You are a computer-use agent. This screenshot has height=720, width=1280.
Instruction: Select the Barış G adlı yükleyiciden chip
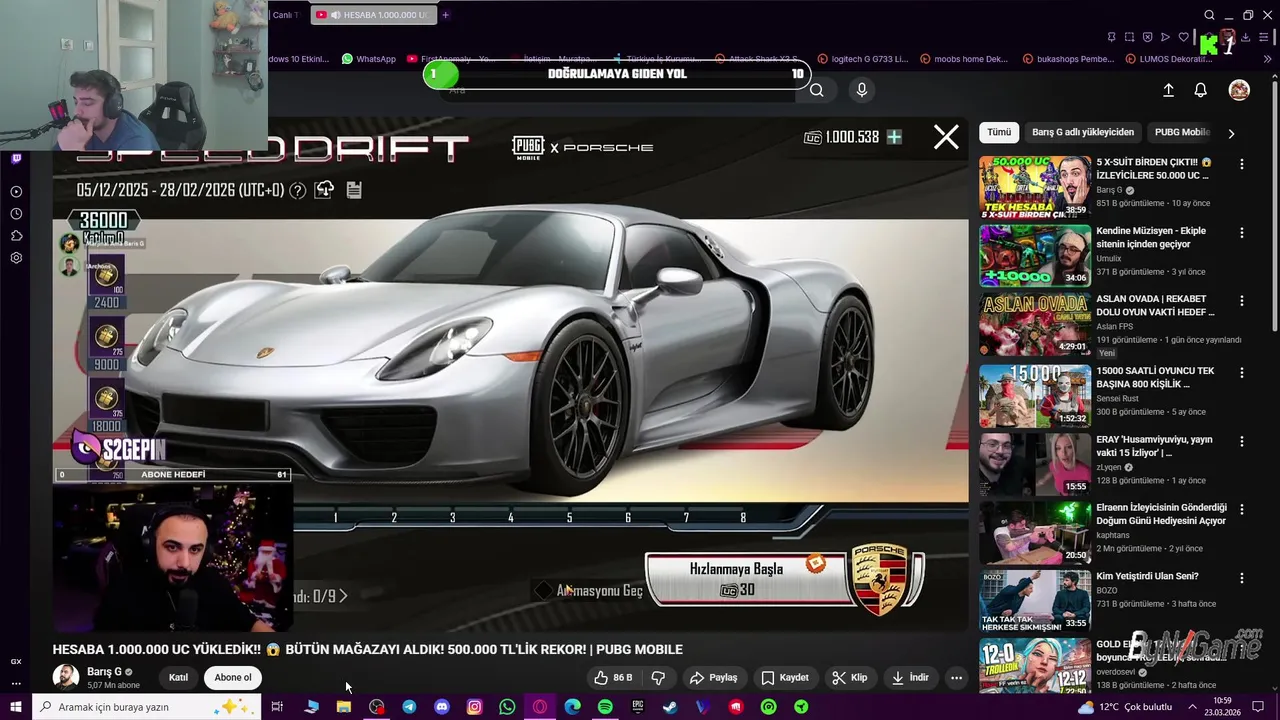[x=1083, y=132]
